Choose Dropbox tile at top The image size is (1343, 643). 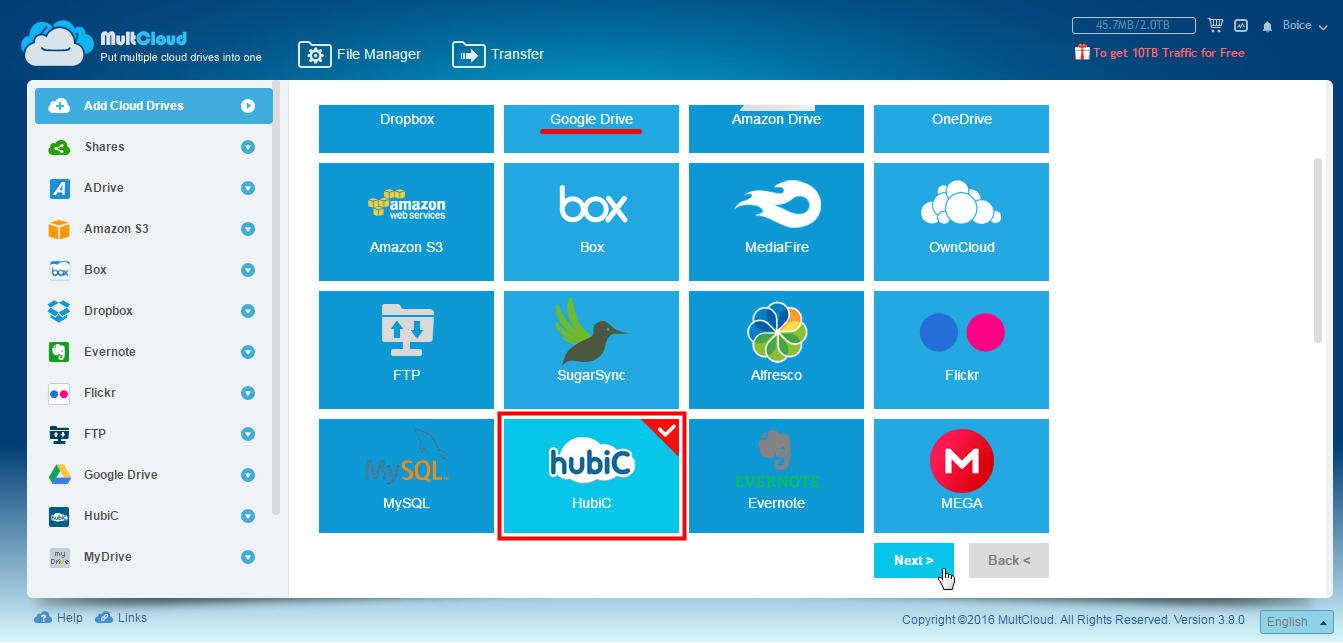coord(406,129)
